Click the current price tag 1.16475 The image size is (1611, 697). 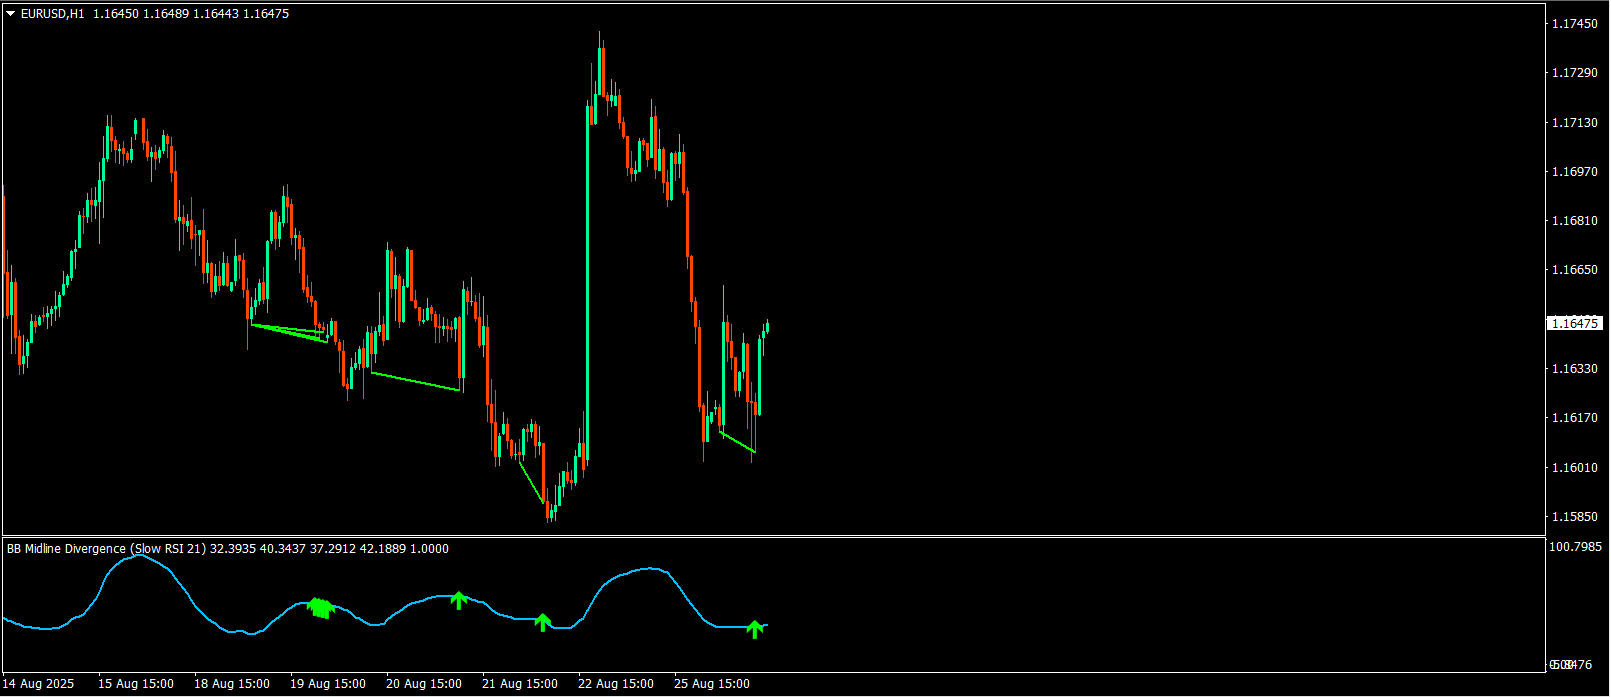pyautogui.click(x=1575, y=323)
